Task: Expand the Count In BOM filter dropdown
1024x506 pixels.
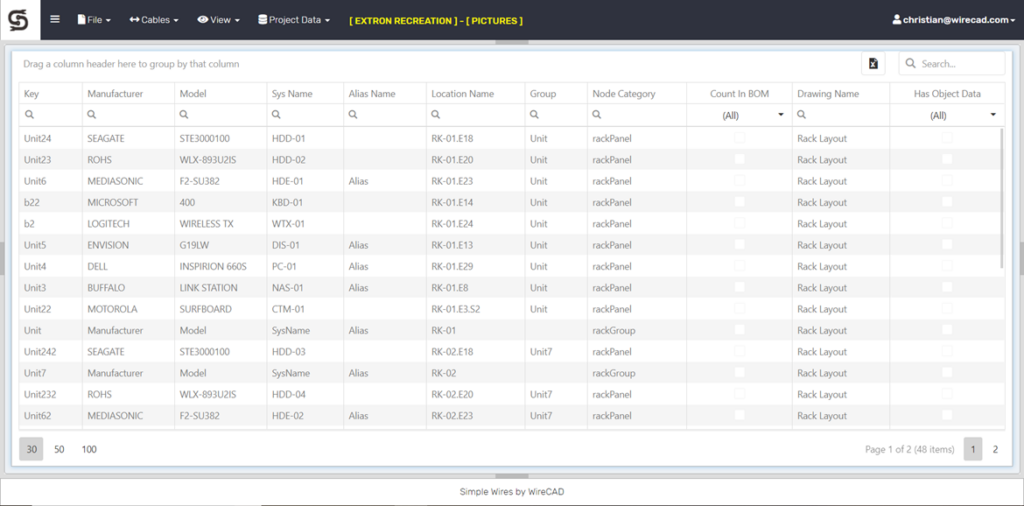Action: click(x=780, y=116)
